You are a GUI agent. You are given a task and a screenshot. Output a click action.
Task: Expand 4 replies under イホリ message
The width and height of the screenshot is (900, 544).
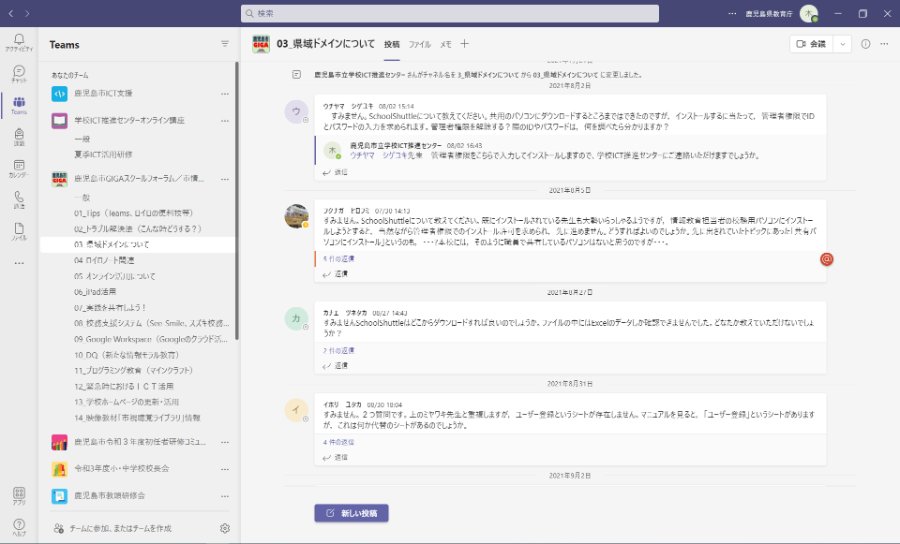tap(339, 442)
